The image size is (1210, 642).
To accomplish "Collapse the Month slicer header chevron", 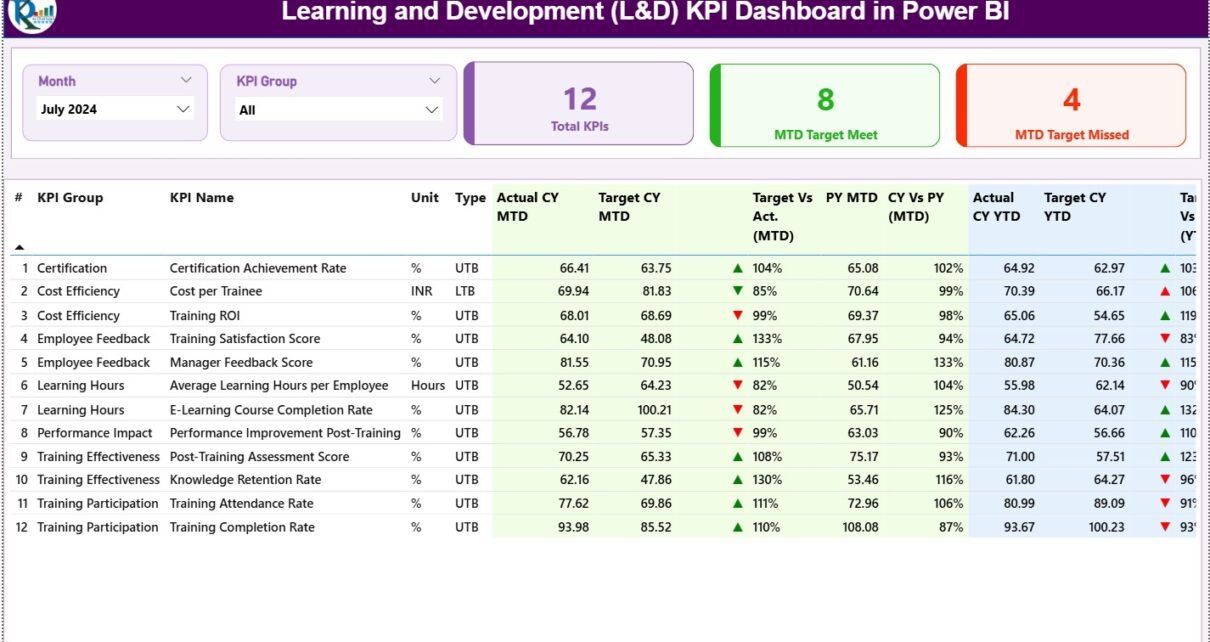I will click(x=186, y=80).
